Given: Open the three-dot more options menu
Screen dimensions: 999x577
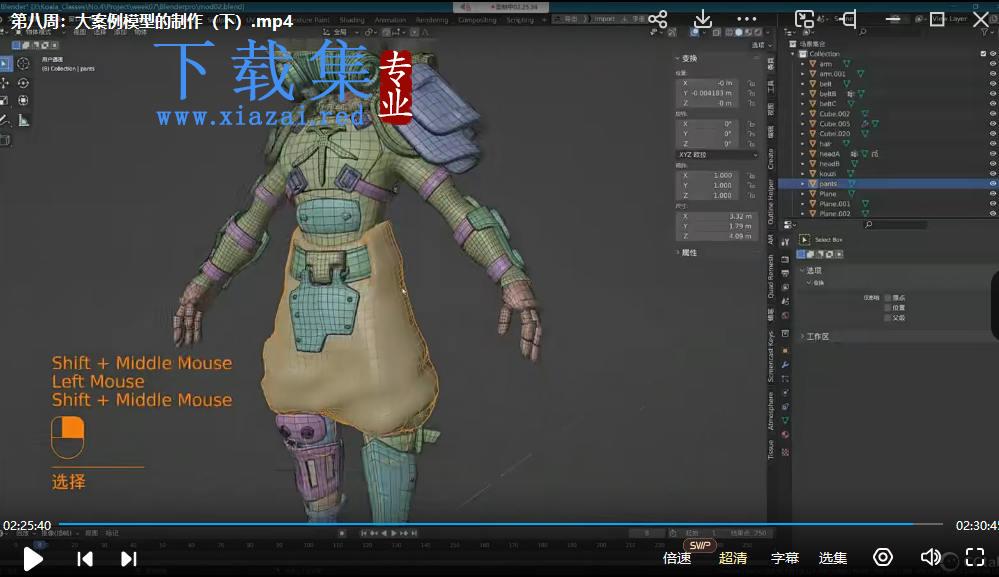Looking at the screenshot, I should click(747, 19).
